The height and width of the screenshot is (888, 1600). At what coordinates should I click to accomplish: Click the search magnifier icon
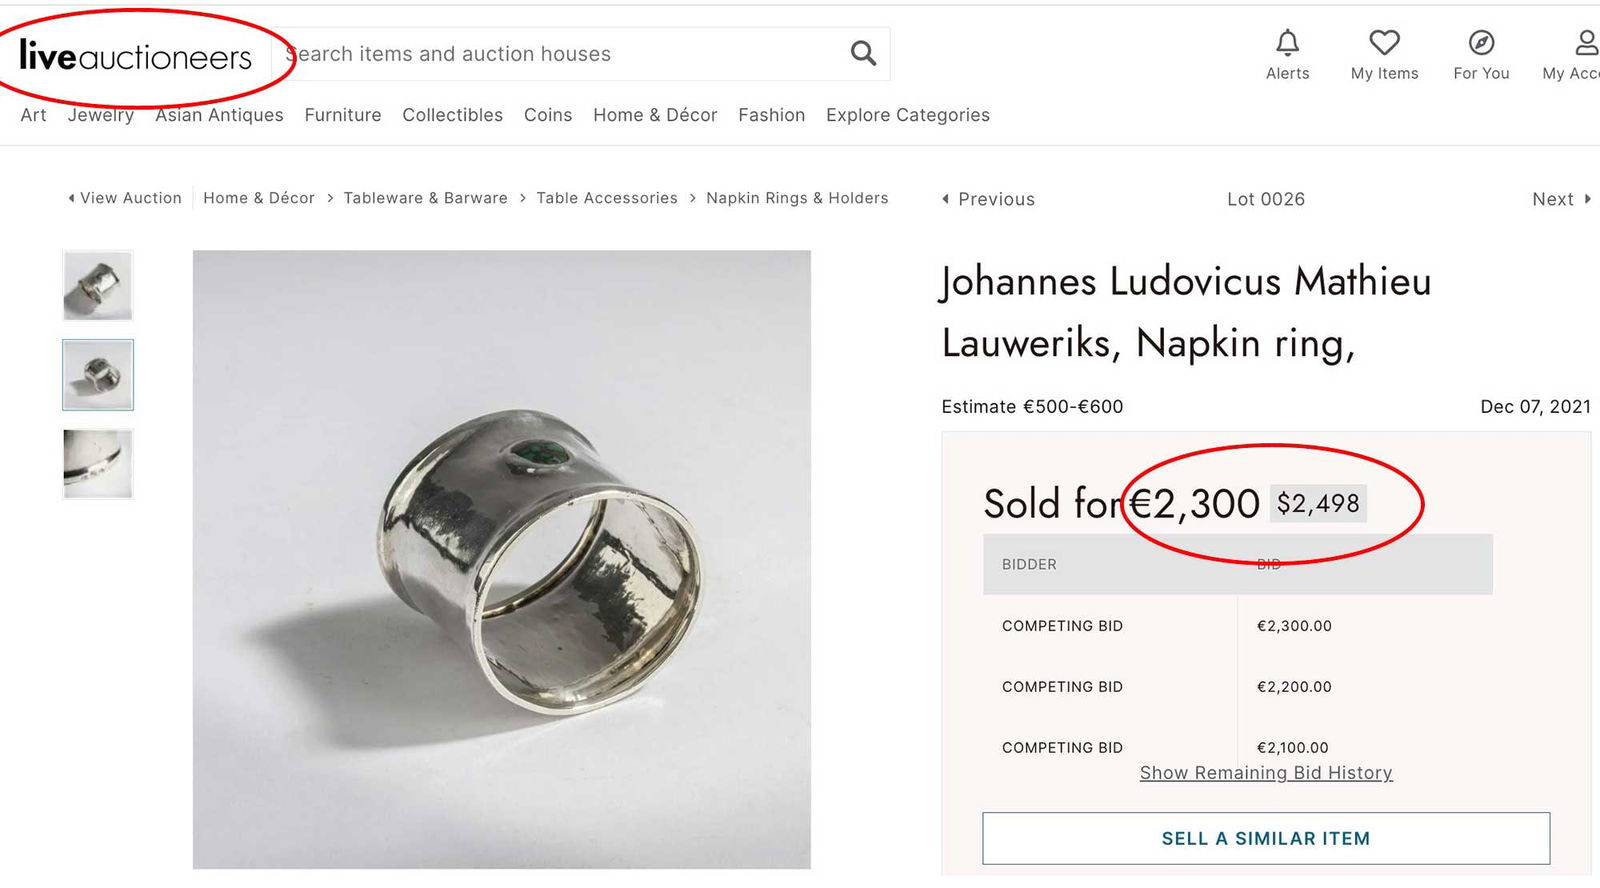(861, 53)
